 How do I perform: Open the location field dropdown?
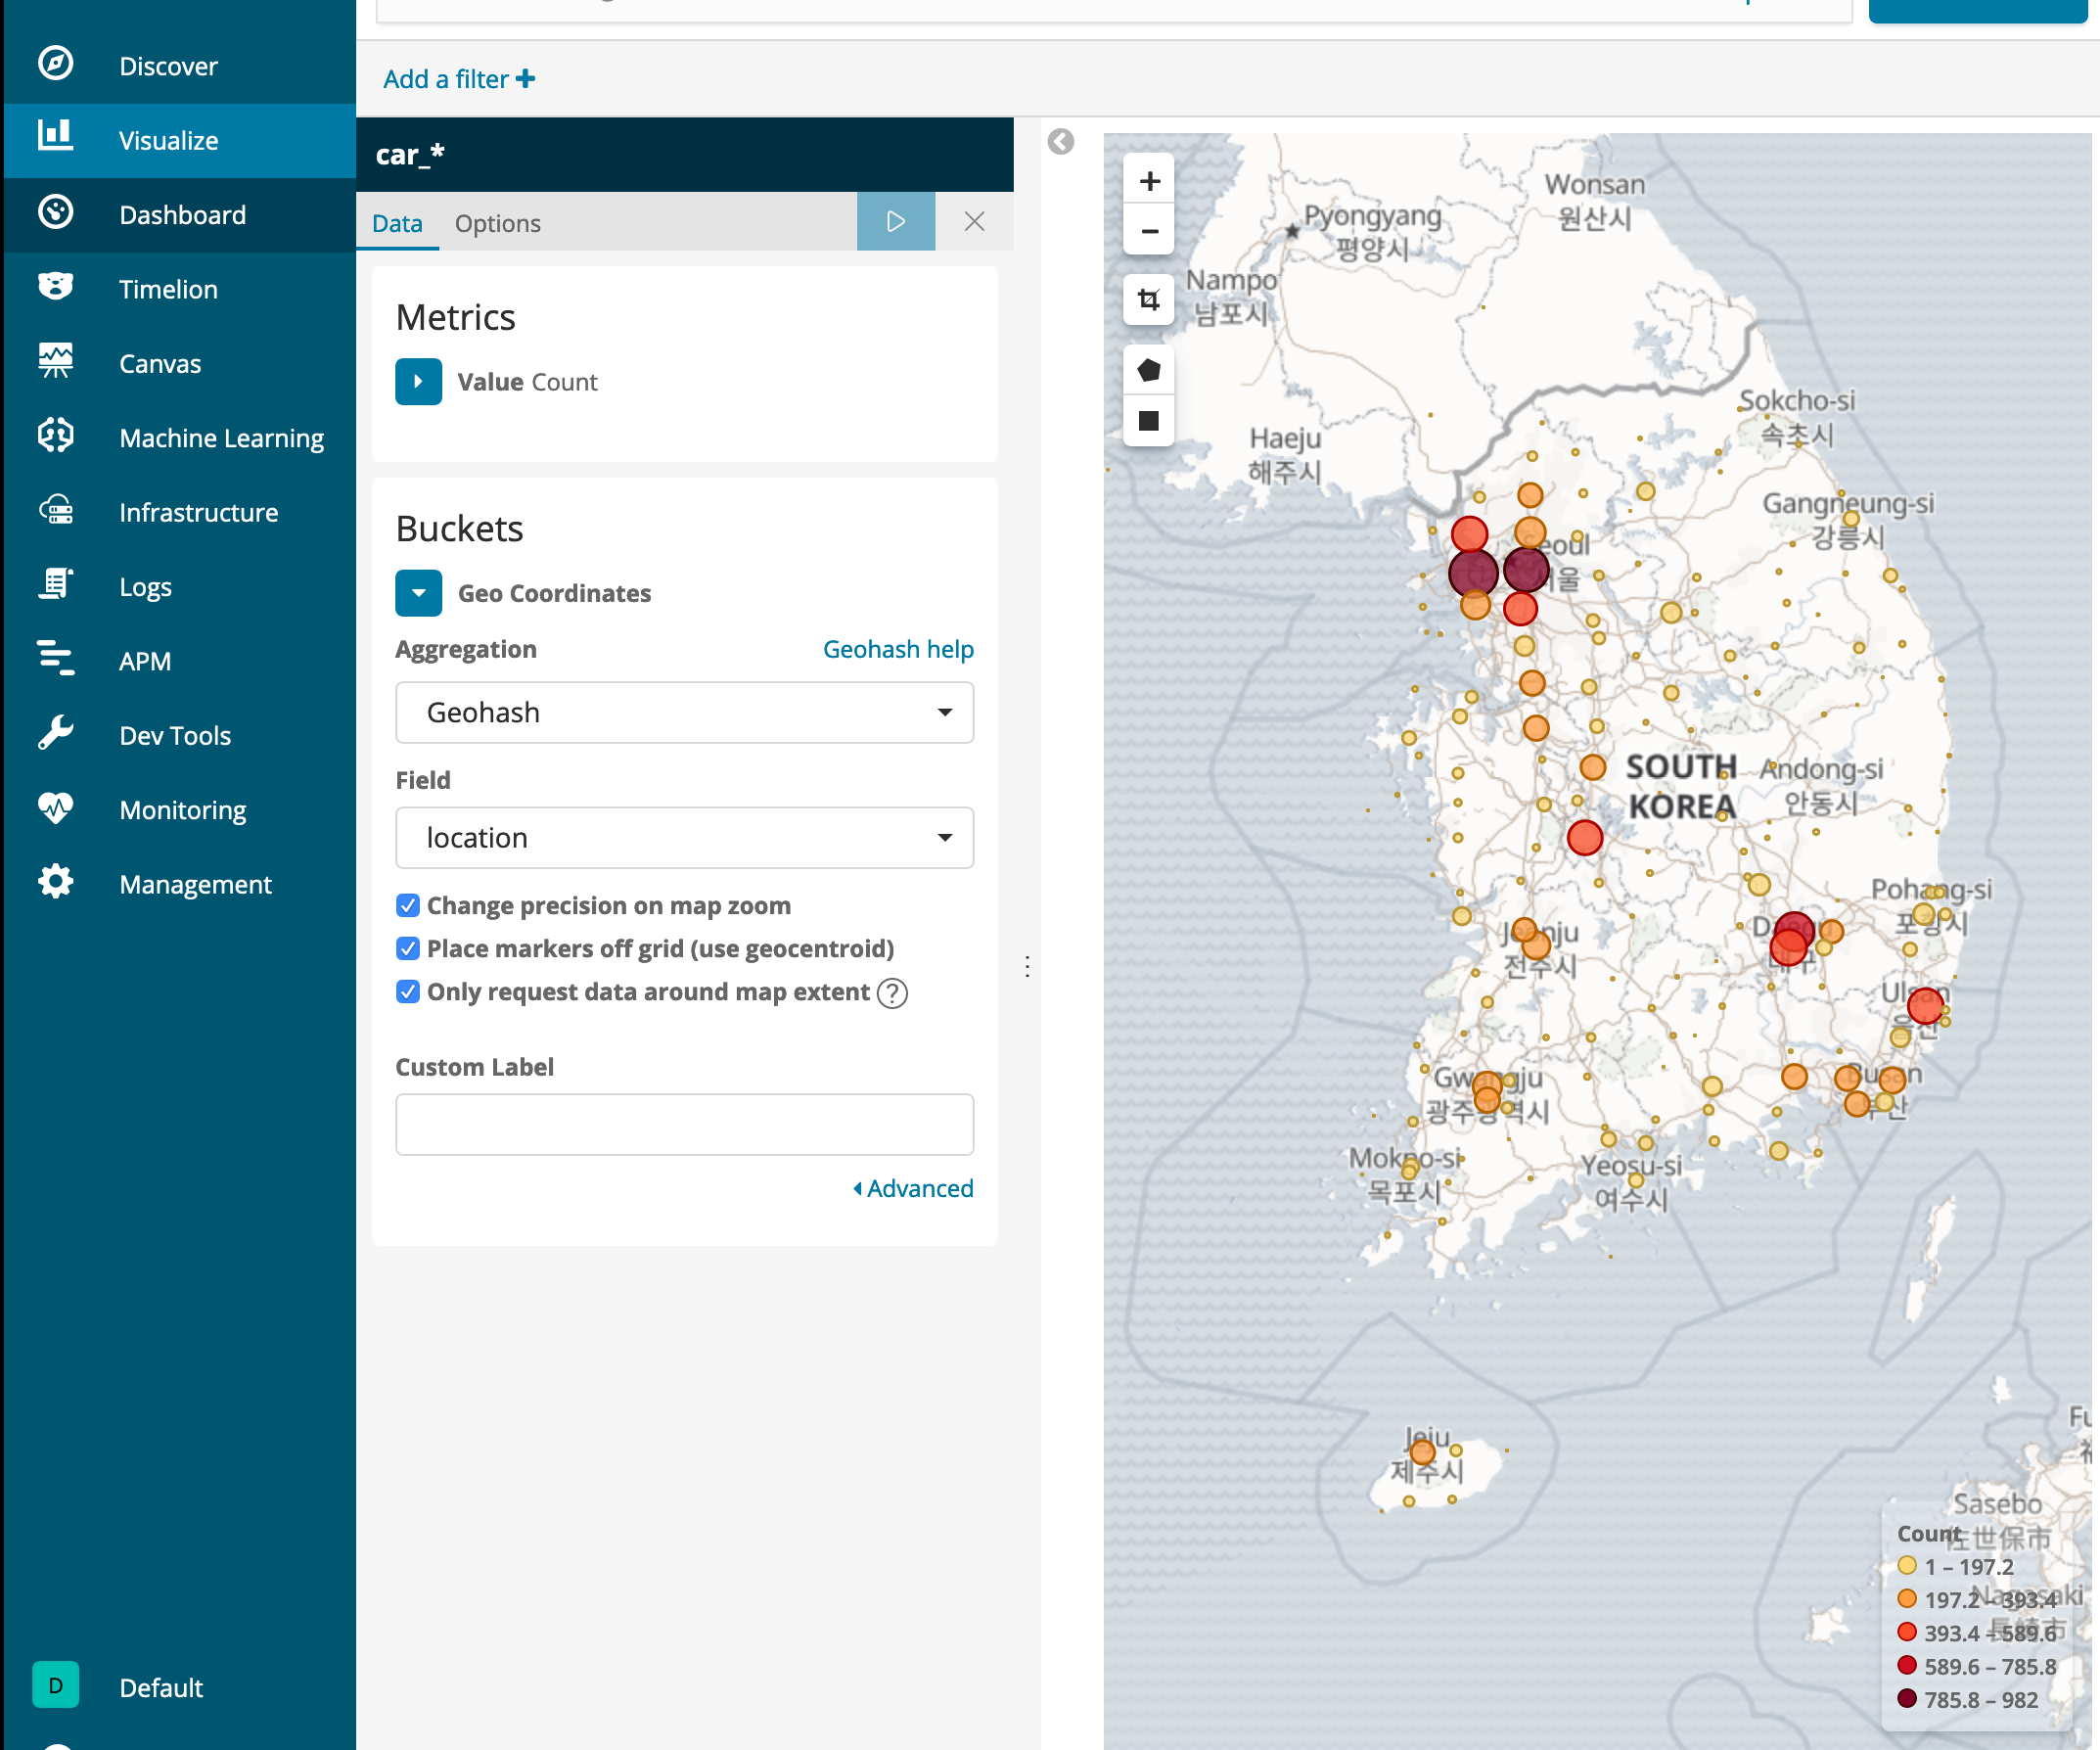(684, 837)
